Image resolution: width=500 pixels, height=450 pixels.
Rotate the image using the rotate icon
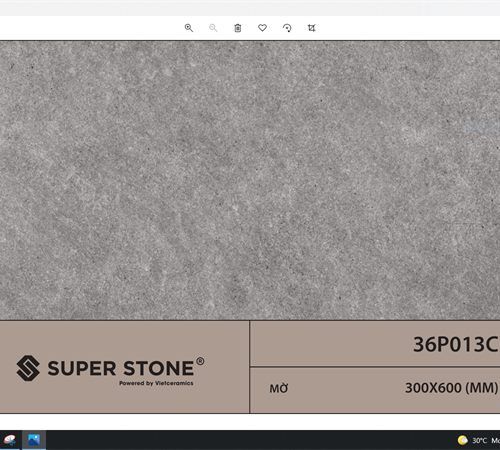click(x=287, y=28)
